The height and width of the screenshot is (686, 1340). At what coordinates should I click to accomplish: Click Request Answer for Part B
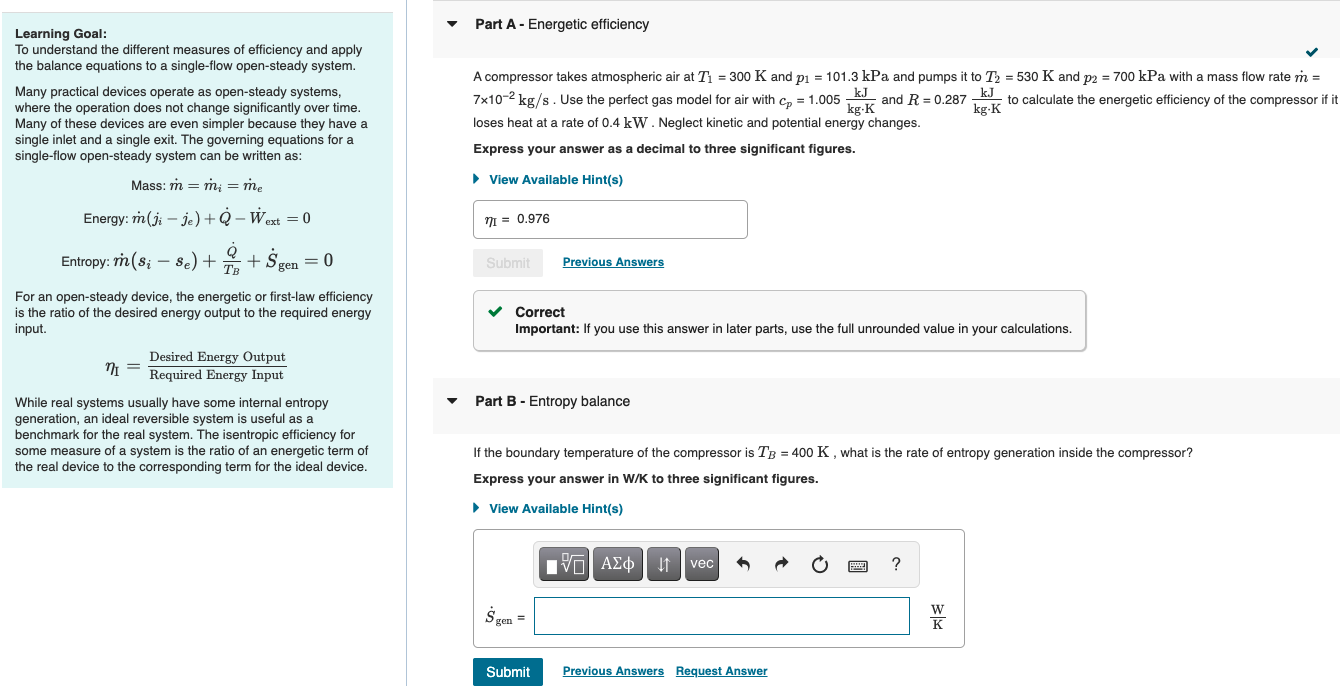[x=721, y=671]
